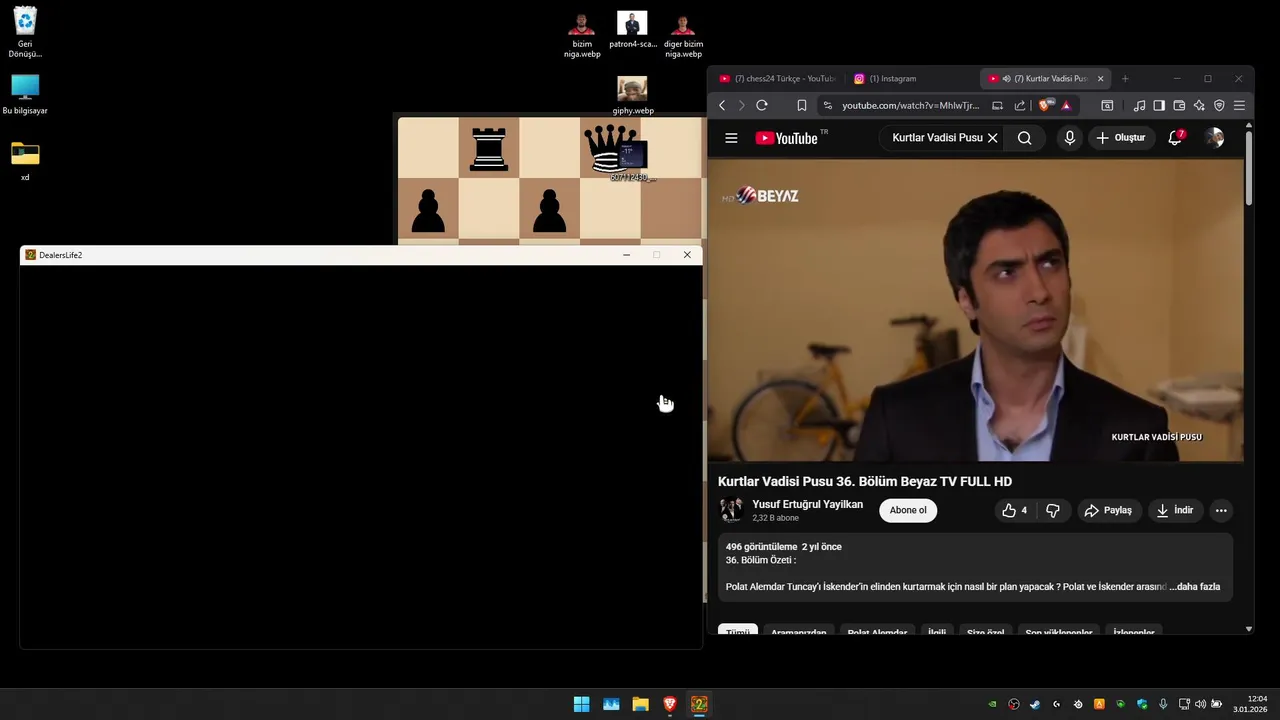Screen dimensions: 1280x720
Task: Subscribe with the Abone ol button
Action: [908, 510]
